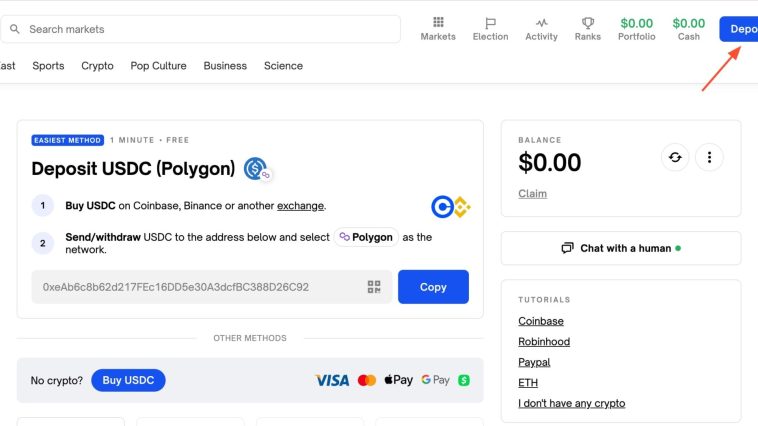
Task: Select the Crypto category tab
Action: pyautogui.click(x=97, y=66)
